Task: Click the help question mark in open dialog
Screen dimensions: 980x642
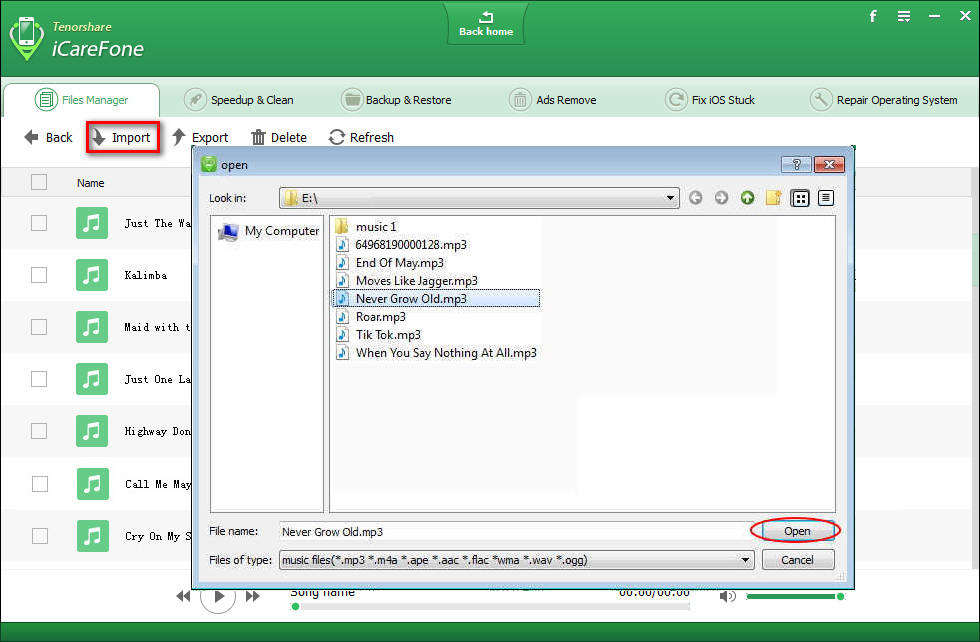Action: point(796,164)
